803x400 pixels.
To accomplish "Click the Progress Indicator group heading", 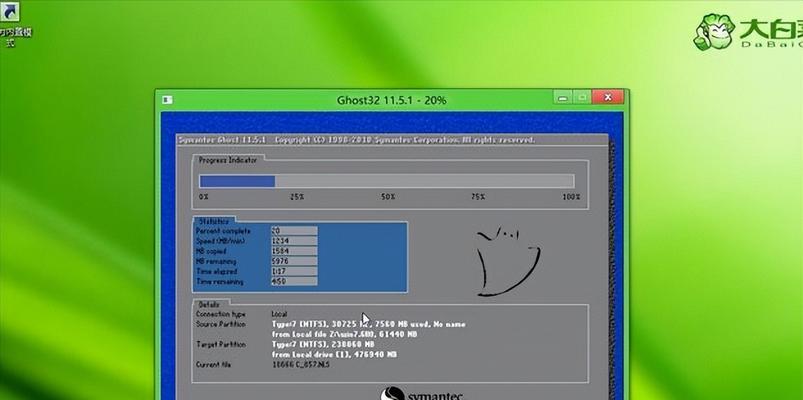I will tap(228, 160).
